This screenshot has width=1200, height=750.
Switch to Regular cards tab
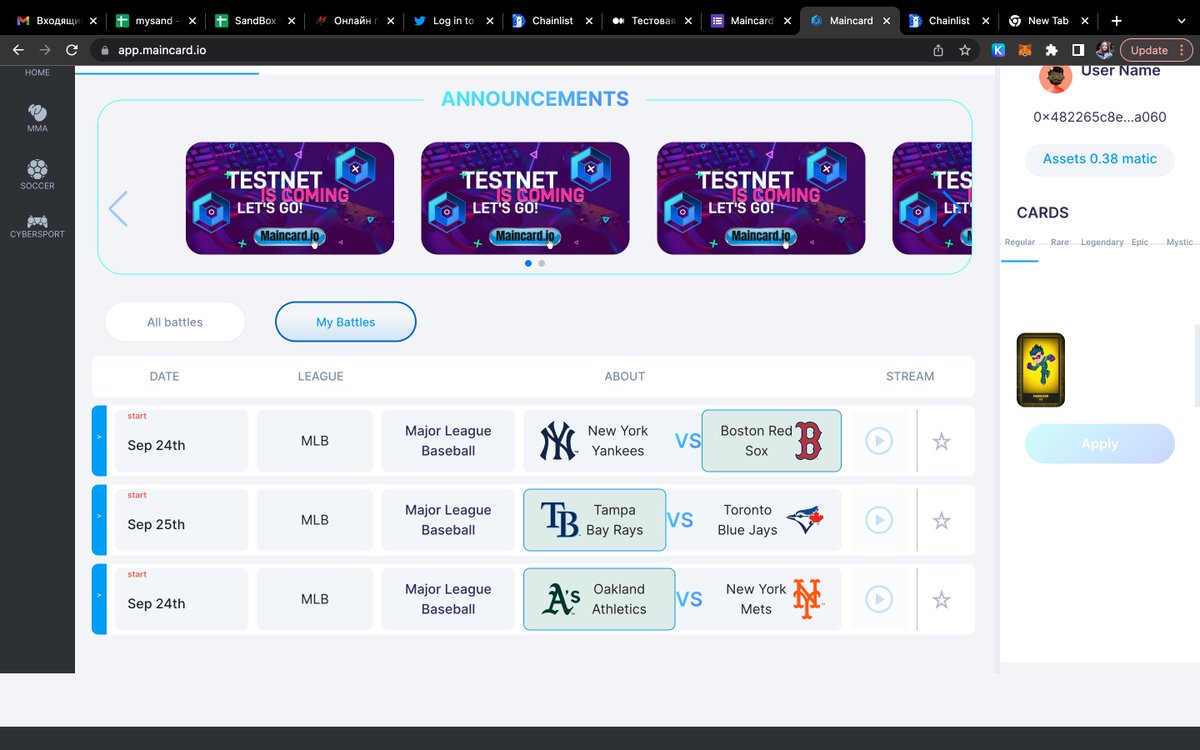pyautogui.click(x=1020, y=242)
